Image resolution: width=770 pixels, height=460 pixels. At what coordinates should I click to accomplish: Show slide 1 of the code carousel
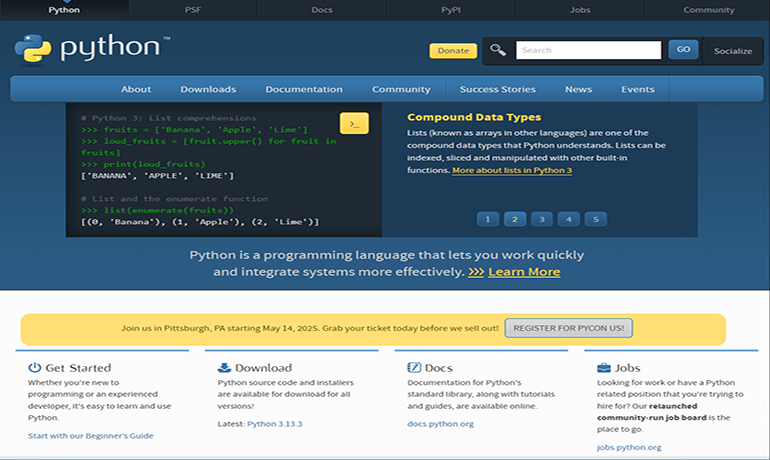(488, 219)
